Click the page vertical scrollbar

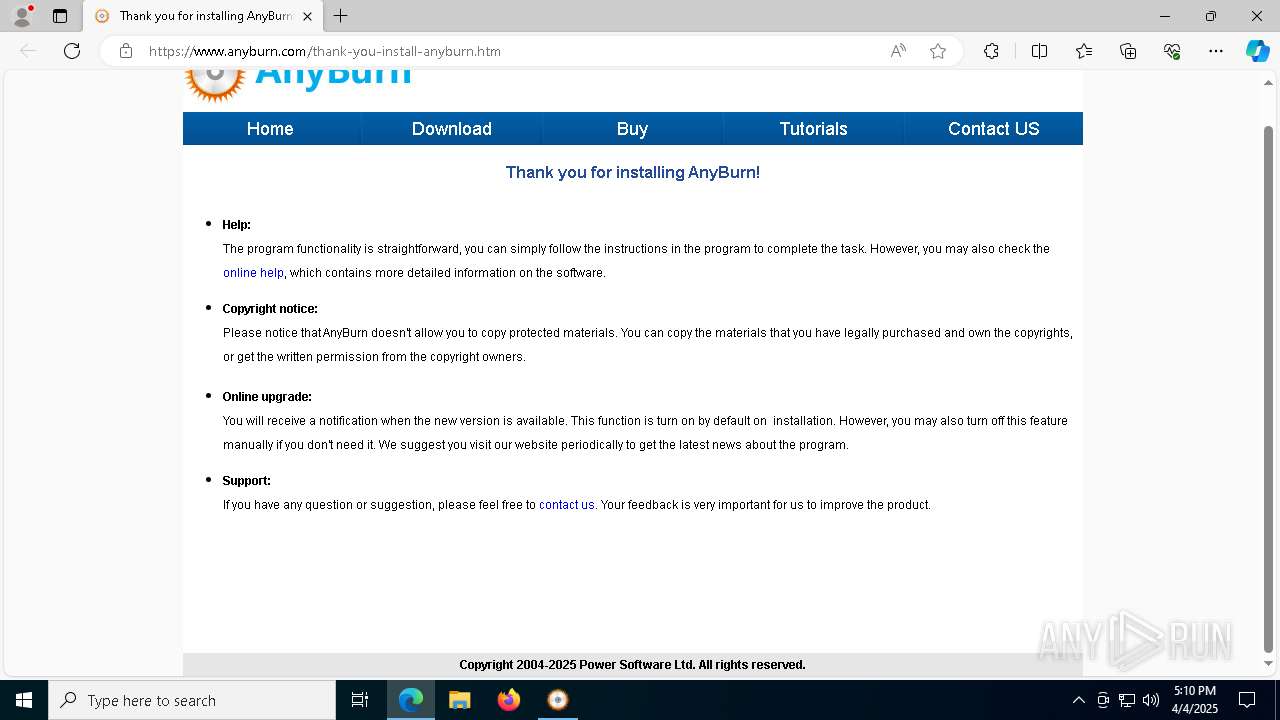coord(1268,390)
